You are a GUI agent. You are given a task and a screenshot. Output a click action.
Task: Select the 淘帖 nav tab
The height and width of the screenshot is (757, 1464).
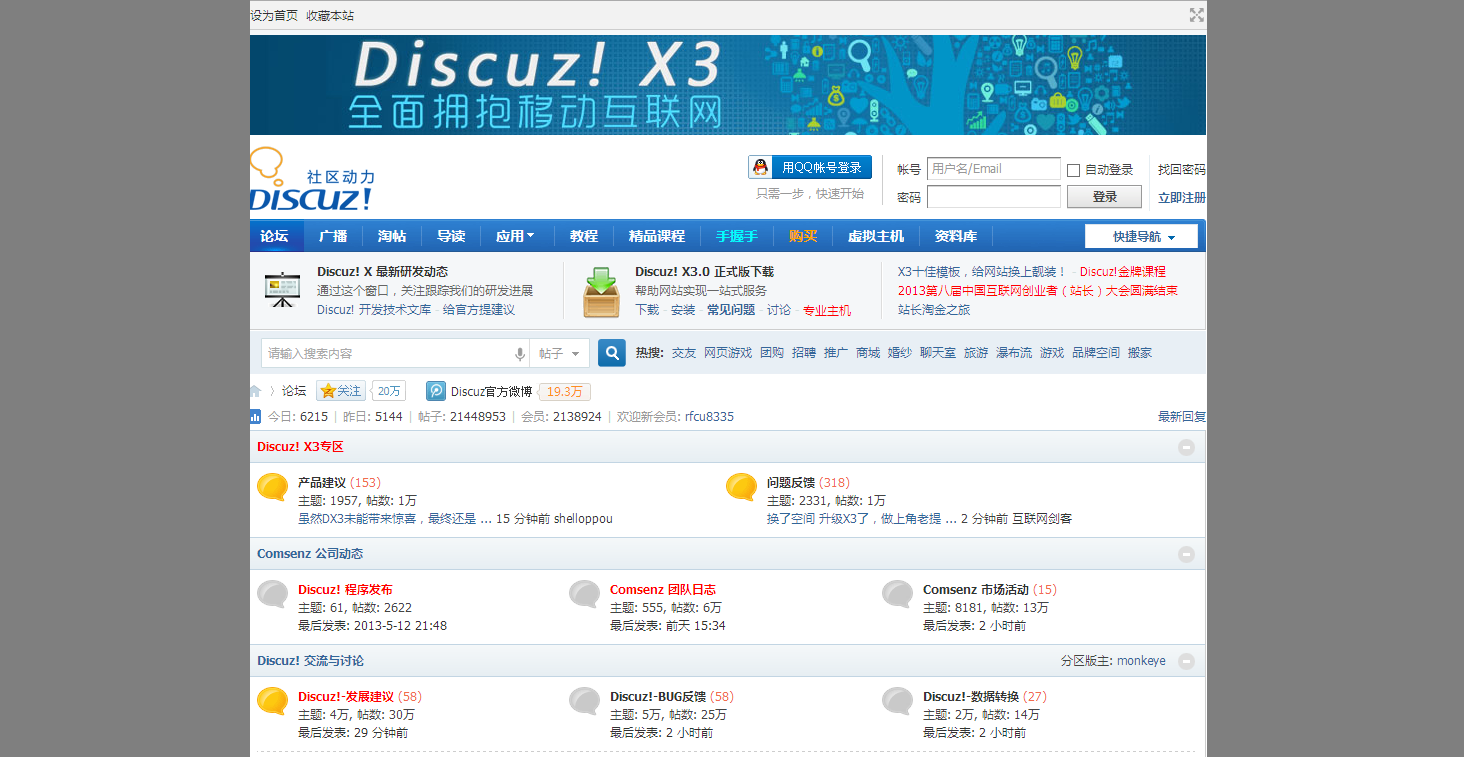click(392, 236)
